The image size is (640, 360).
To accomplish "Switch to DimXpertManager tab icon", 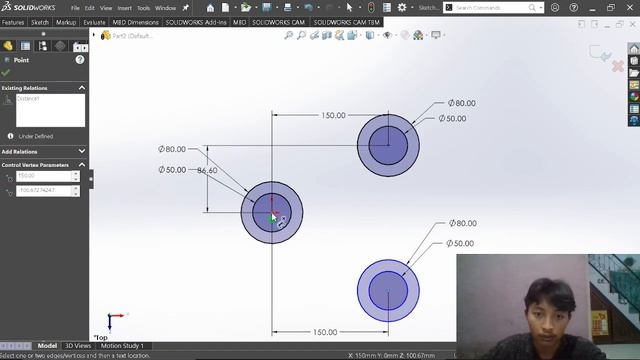I will [x=60, y=46].
